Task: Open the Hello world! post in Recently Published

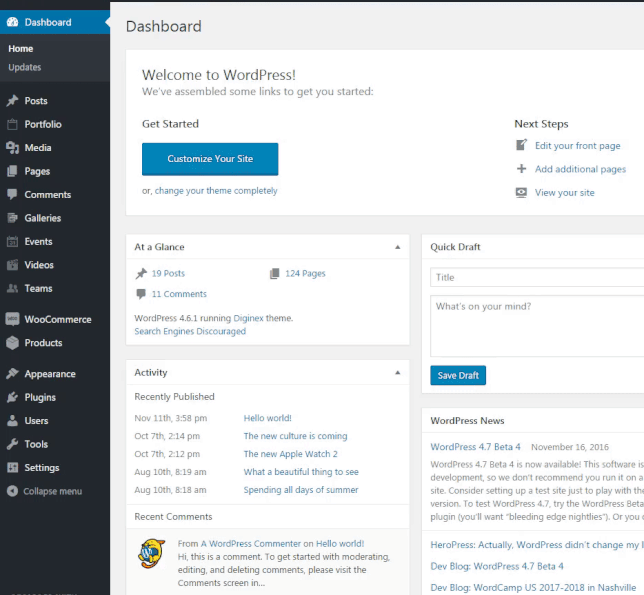Action: pos(267,418)
